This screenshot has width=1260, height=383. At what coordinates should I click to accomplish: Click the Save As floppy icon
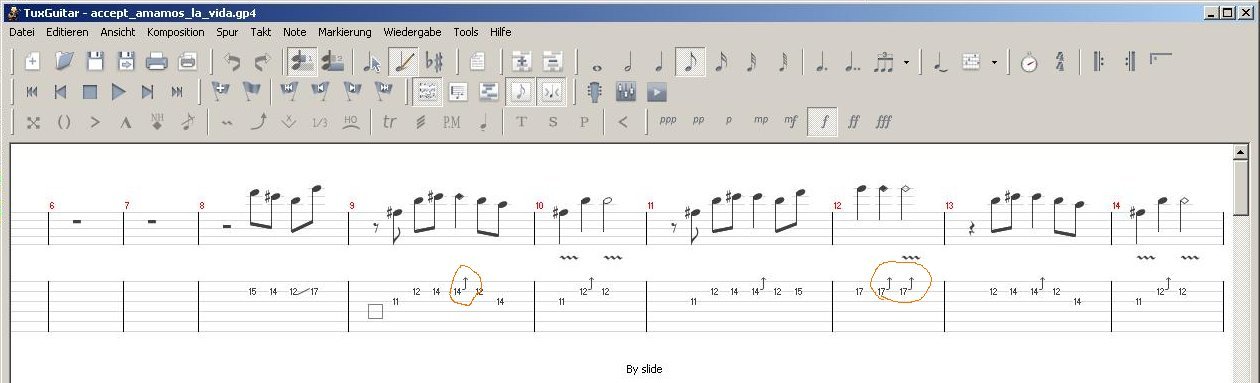pyautogui.click(x=127, y=62)
